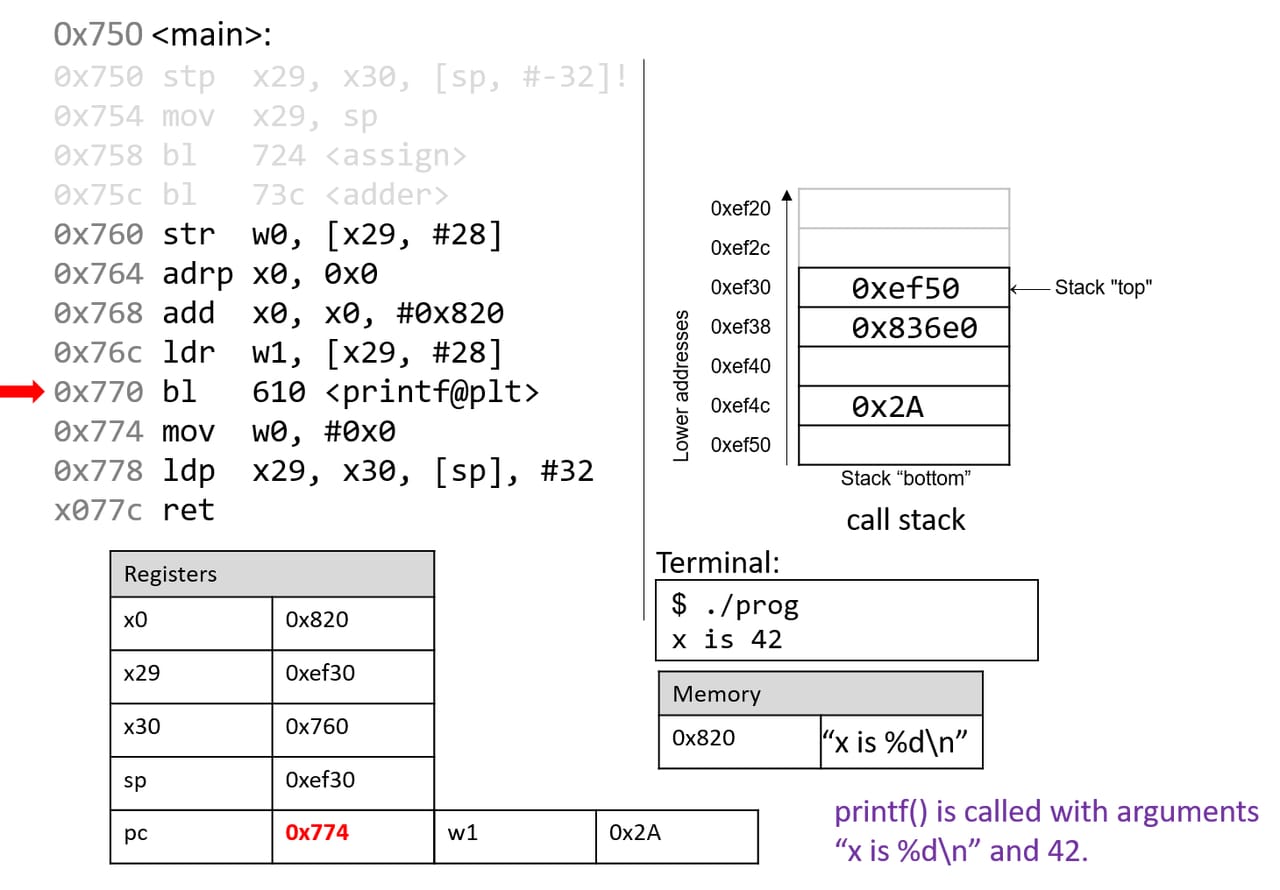Screen dimensions: 1280x890
Task: Click the stack cell containing 0xef50
Action: [905, 288]
